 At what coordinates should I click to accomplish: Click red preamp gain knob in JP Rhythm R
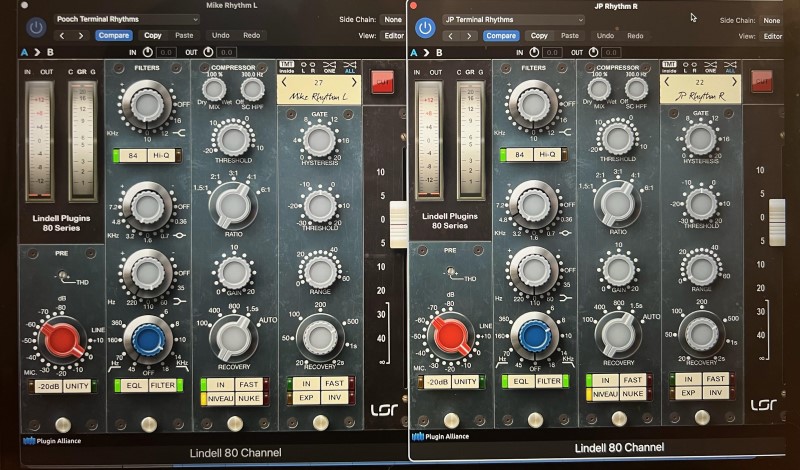[x=451, y=335]
